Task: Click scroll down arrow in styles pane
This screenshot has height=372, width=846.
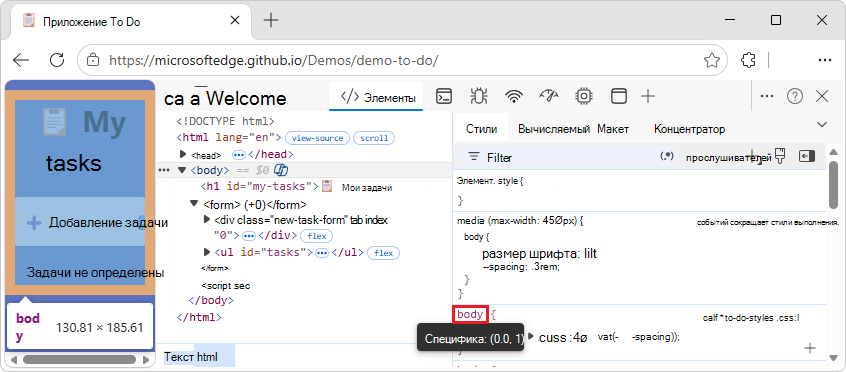Action: pyautogui.click(x=833, y=359)
